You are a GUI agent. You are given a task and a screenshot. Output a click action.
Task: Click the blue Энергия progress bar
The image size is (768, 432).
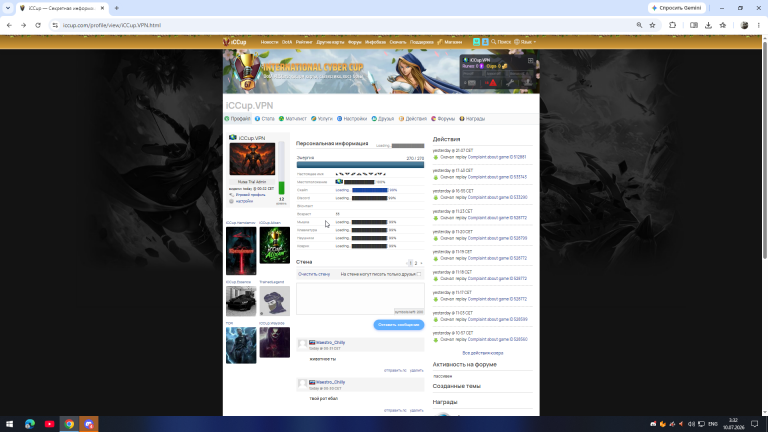[x=360, y=165]
